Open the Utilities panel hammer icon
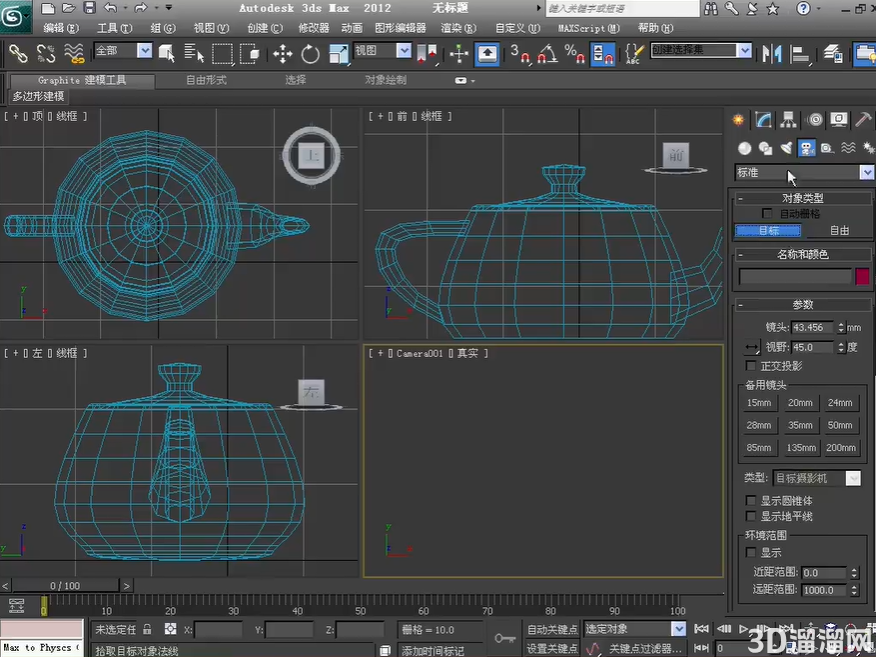Image resolution: width=876 pixels, height=657 pixels. [x=863, y=119]
